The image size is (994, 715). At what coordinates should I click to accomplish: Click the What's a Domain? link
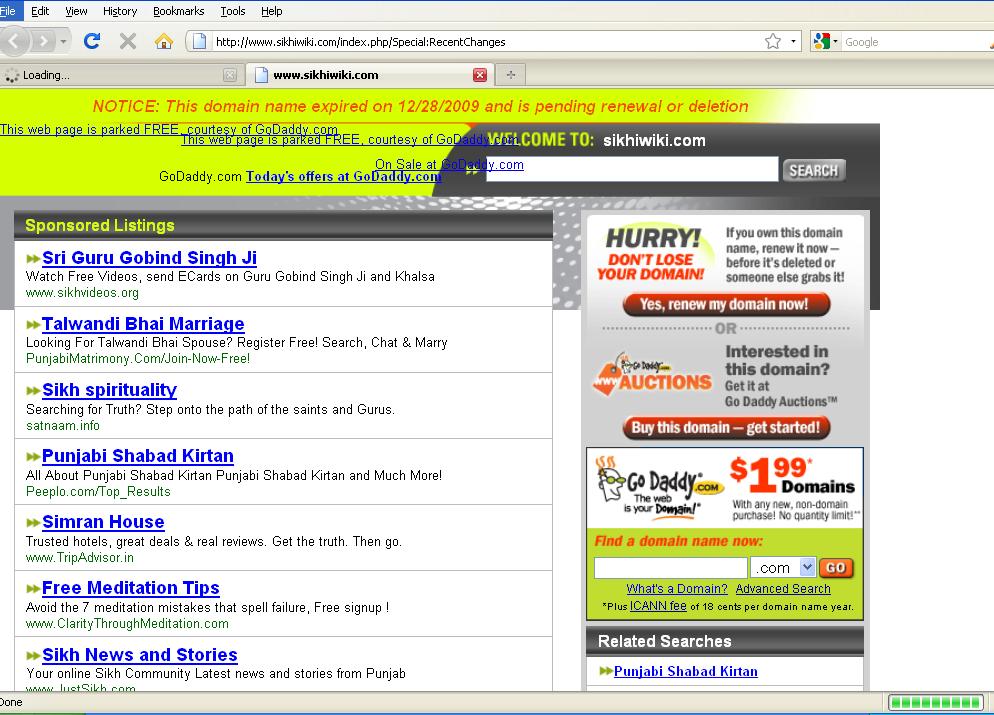coord(677,588)
